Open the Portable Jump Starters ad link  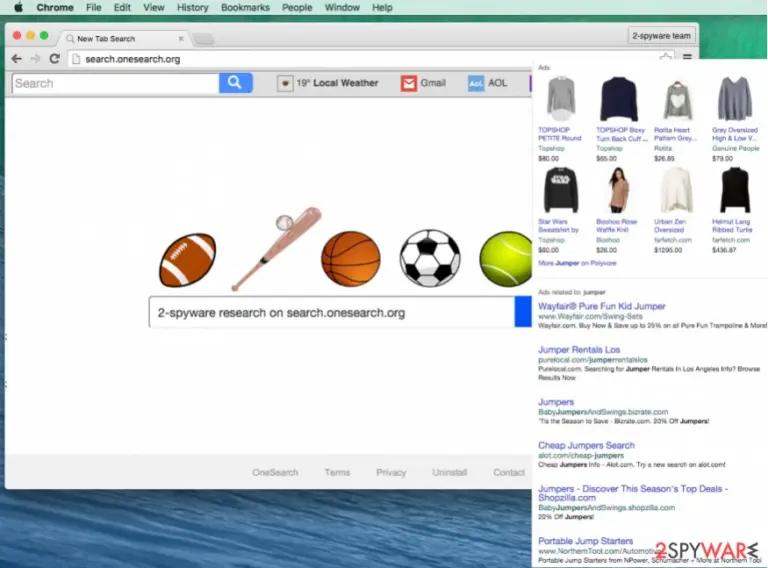click(x=585, y=541)
